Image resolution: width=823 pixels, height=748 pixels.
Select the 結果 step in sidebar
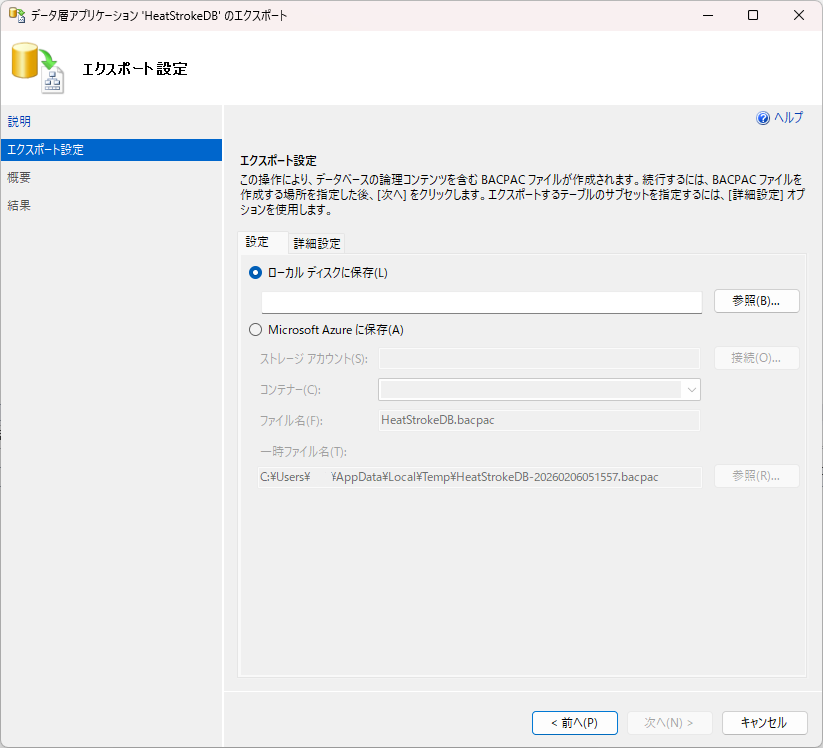19,206
